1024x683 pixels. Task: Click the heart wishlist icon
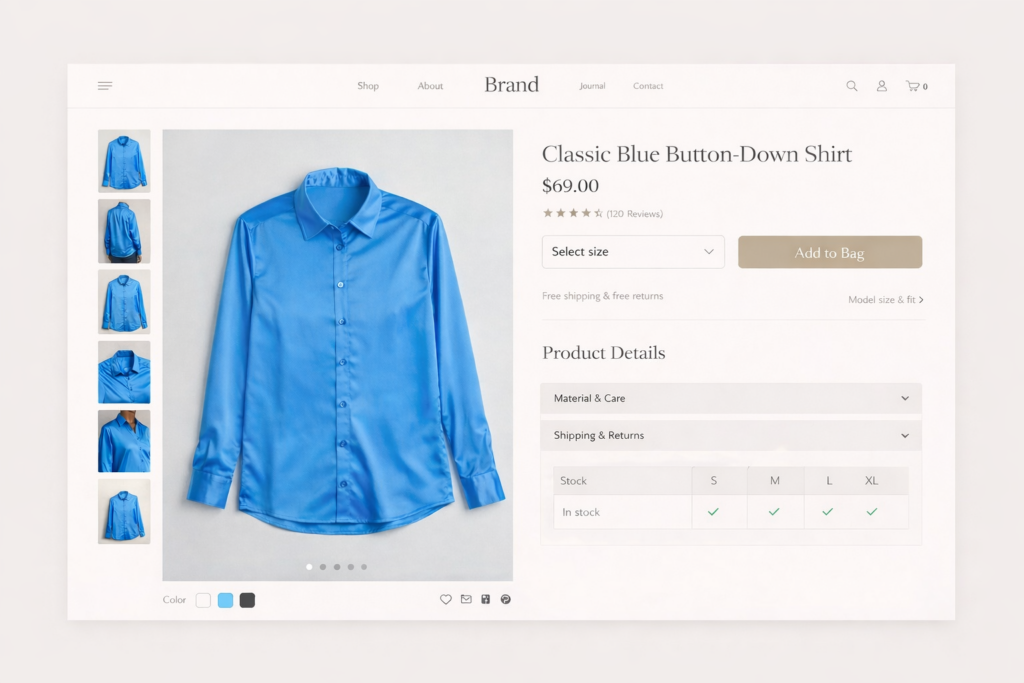click(446, 599)
